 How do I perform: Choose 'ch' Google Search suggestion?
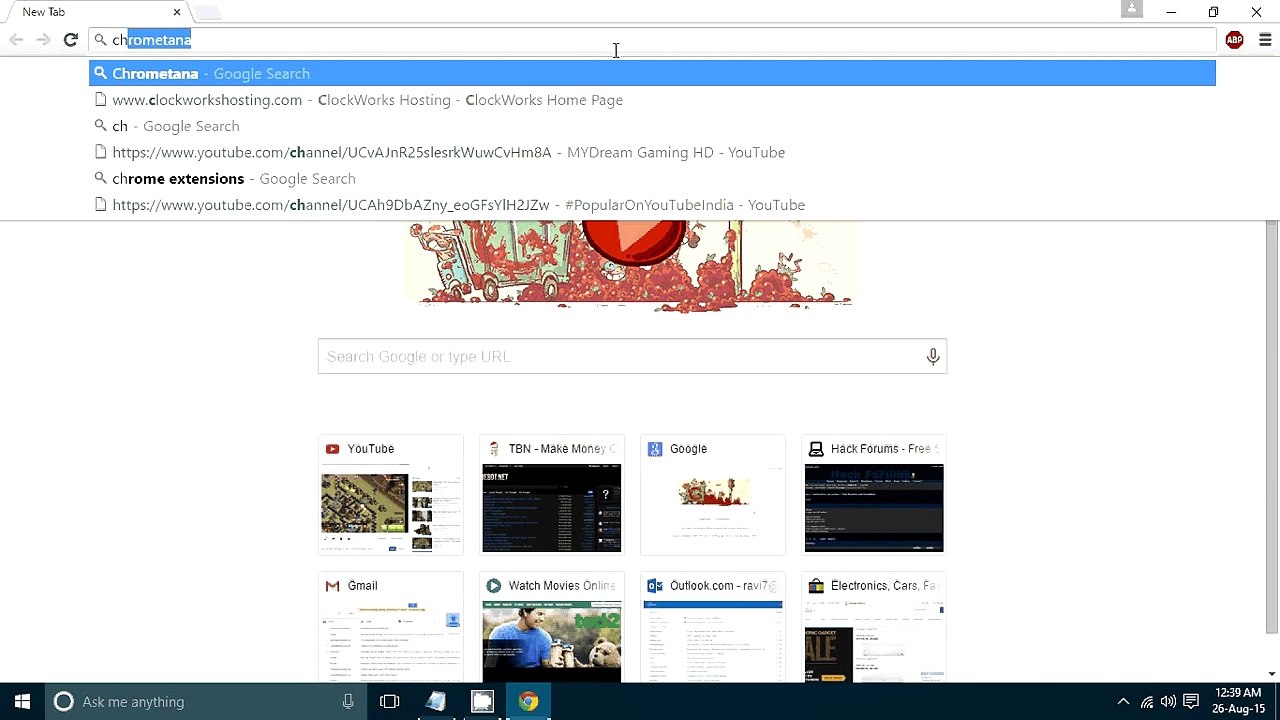pyautogui.click(x=652, y=126)
